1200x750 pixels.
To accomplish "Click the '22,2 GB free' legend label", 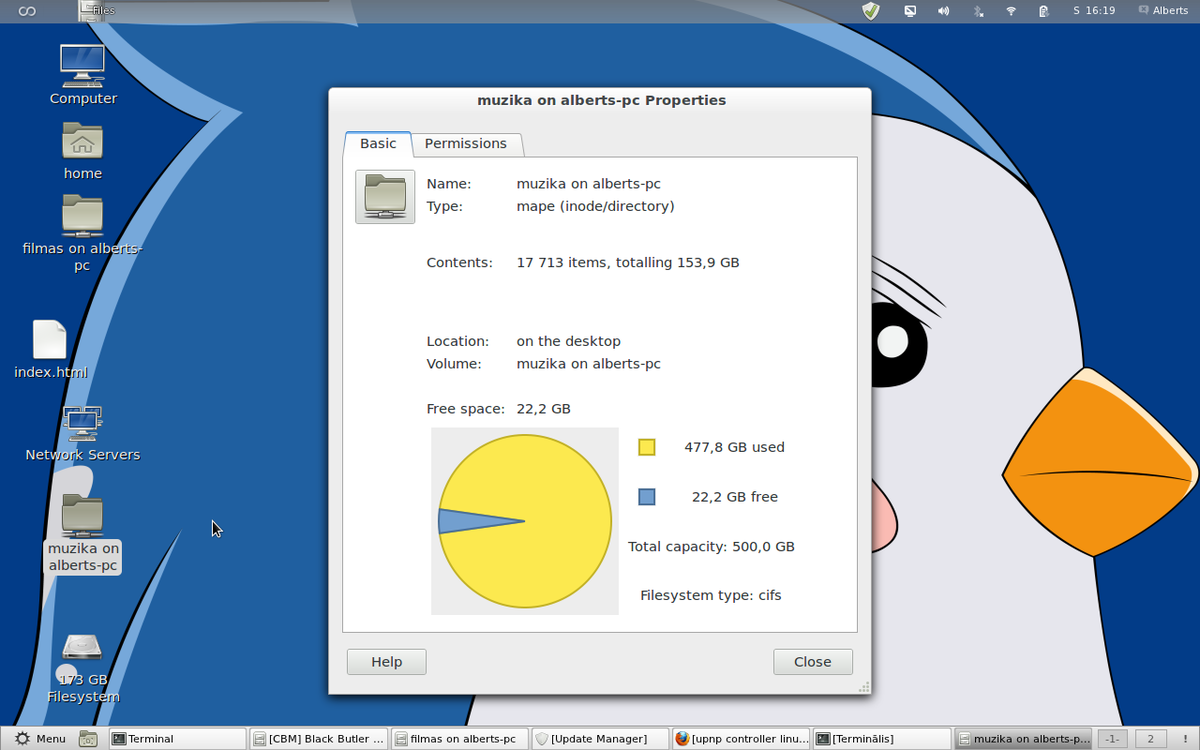I will pos(735,496).
